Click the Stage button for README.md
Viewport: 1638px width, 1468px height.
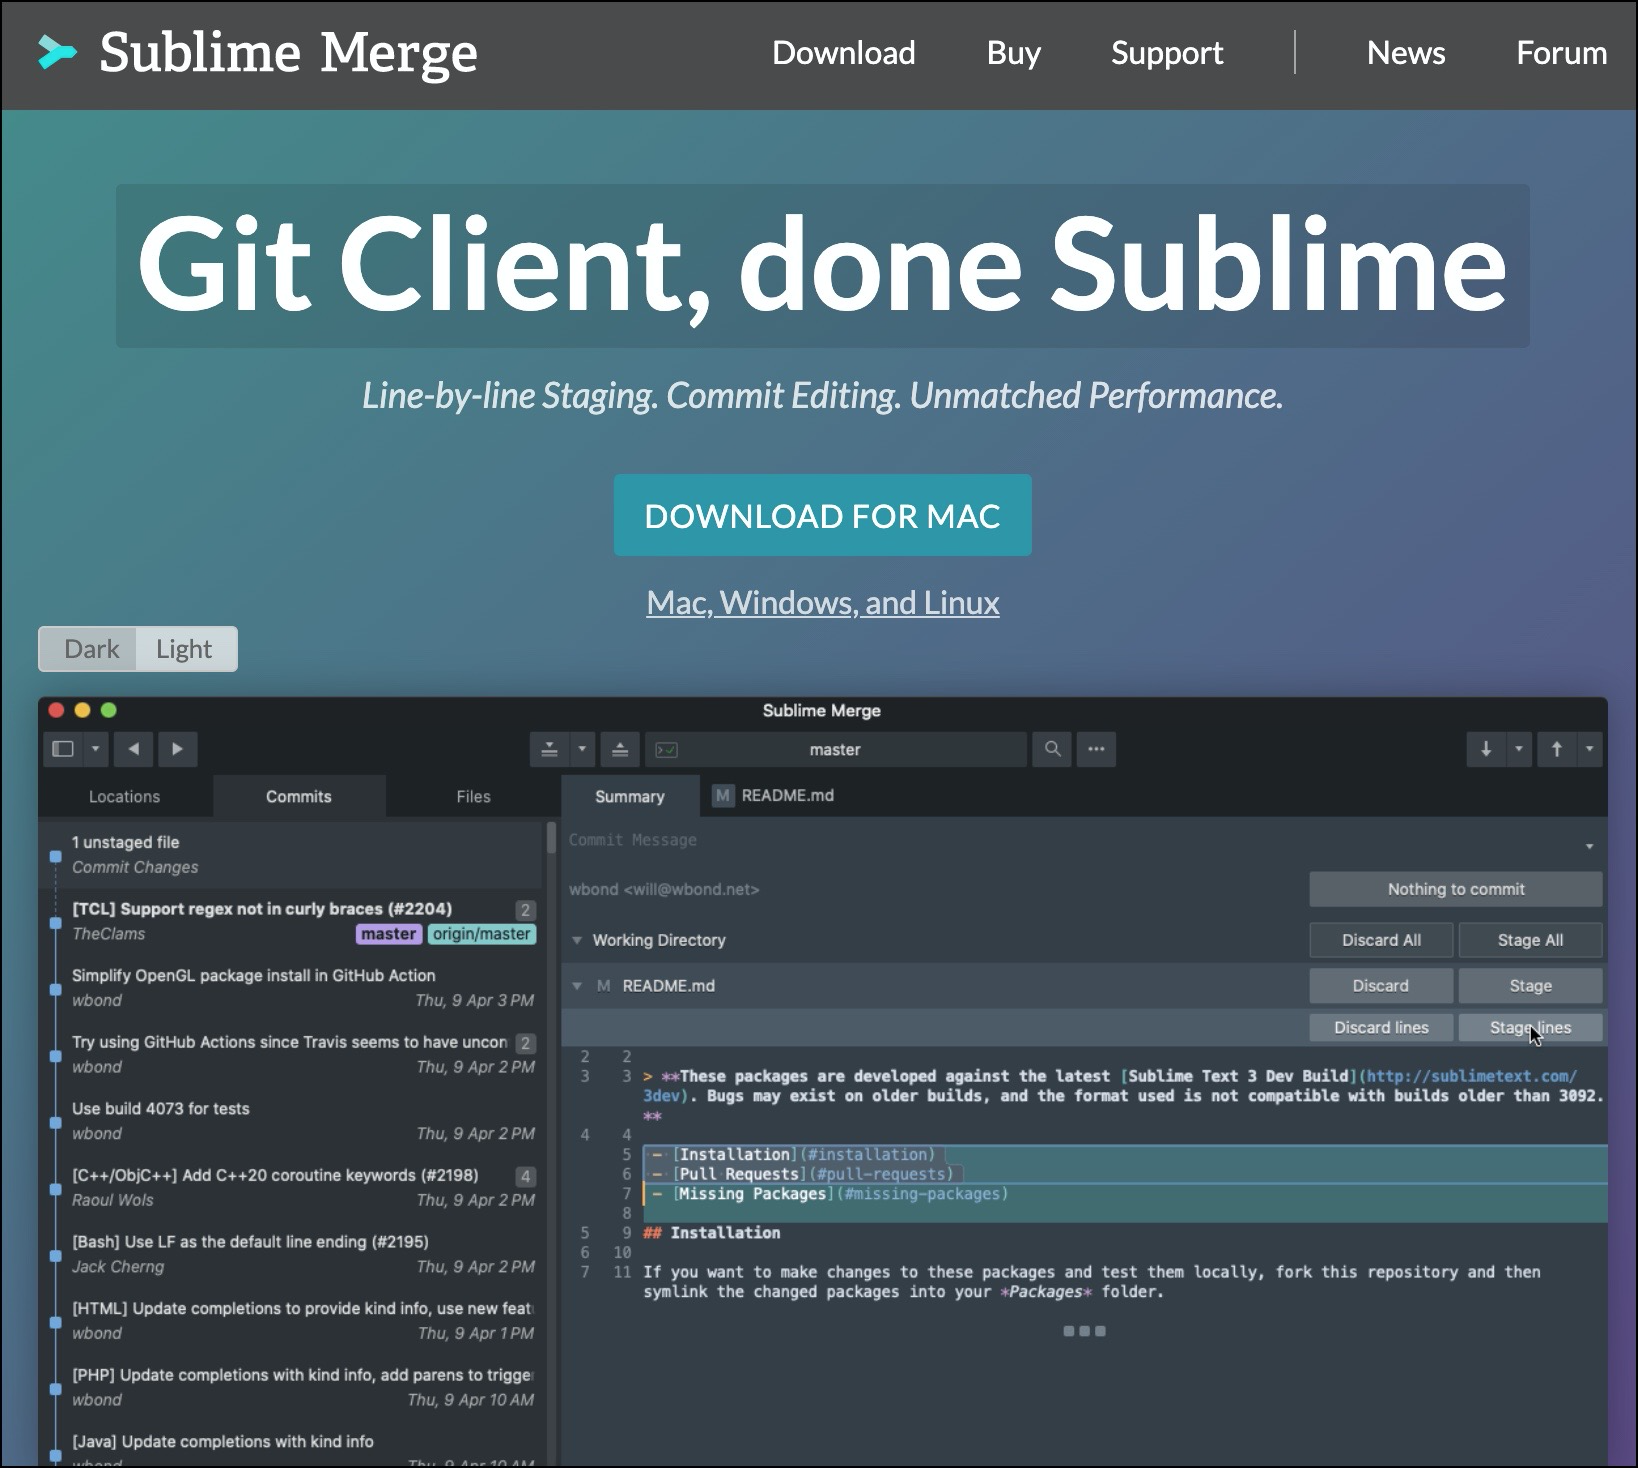point(1530,986)
